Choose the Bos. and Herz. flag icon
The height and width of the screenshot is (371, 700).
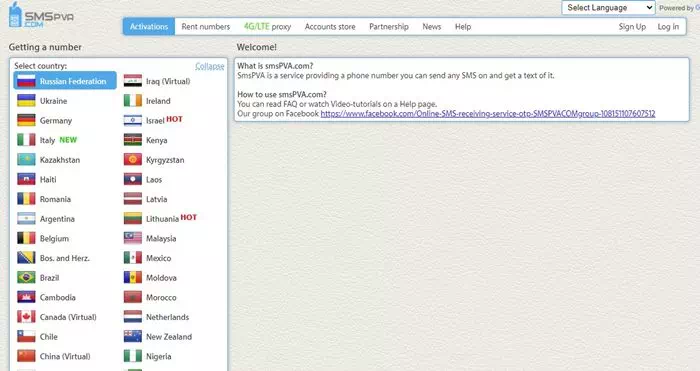pos(26,258)
